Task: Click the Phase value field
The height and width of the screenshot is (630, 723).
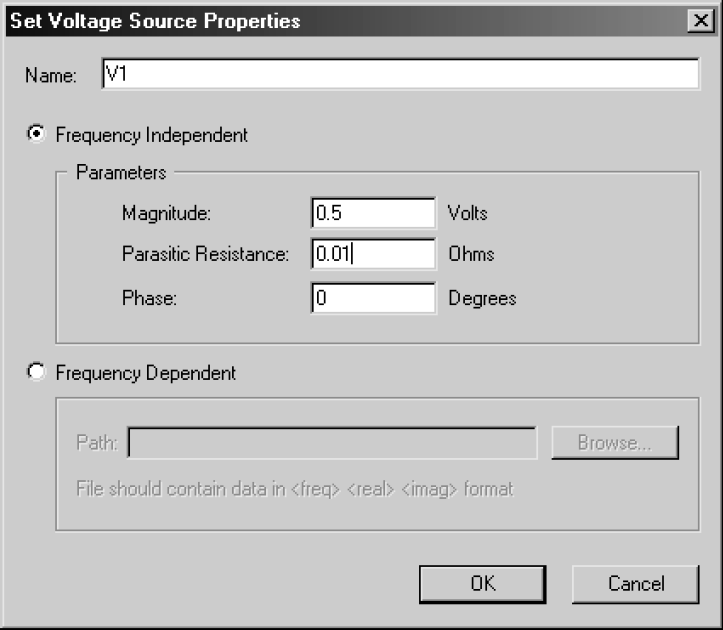Action: pos(372,298)
